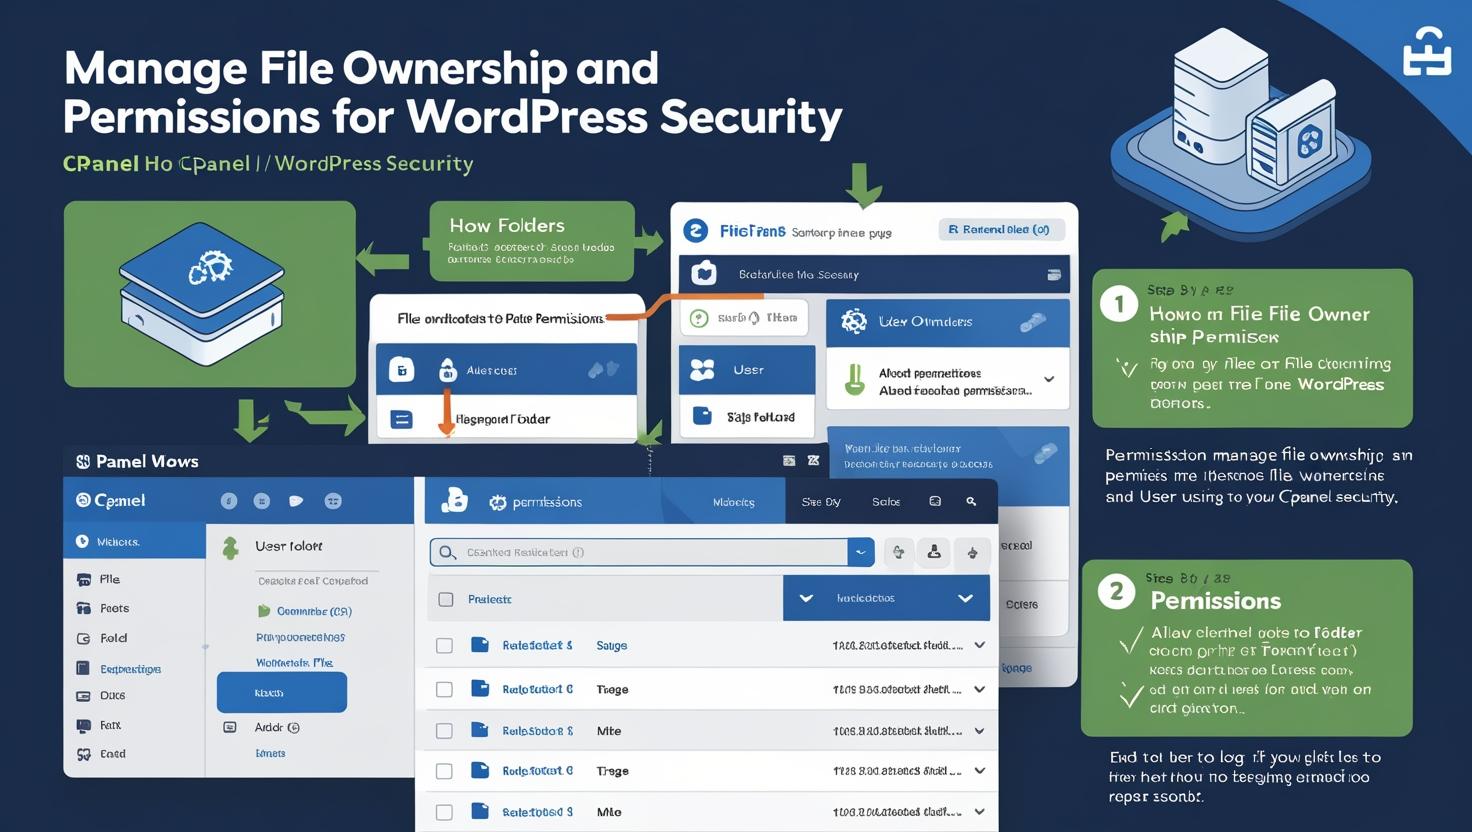1472x832 pixels.
Task: Open the Solce tab
Action: tap(886, 502)
